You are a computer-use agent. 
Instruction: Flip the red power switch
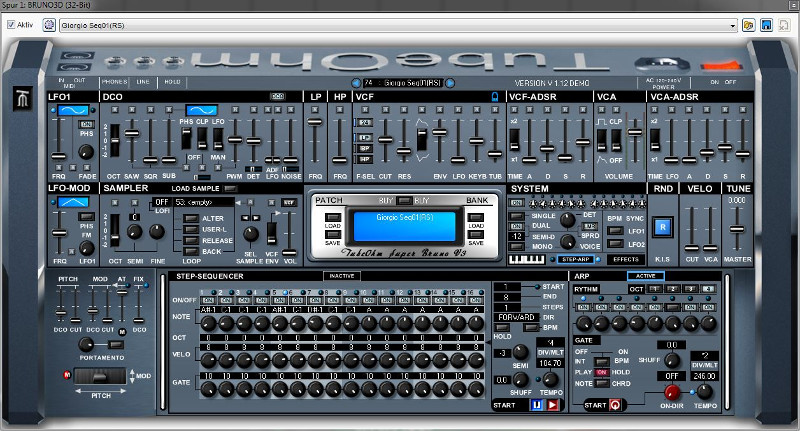coord(721,65)
